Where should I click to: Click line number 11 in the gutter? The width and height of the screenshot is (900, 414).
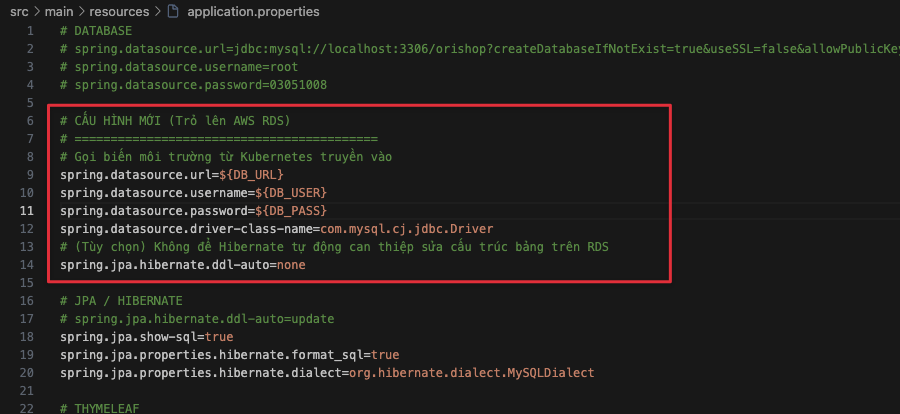coord(27,211)
